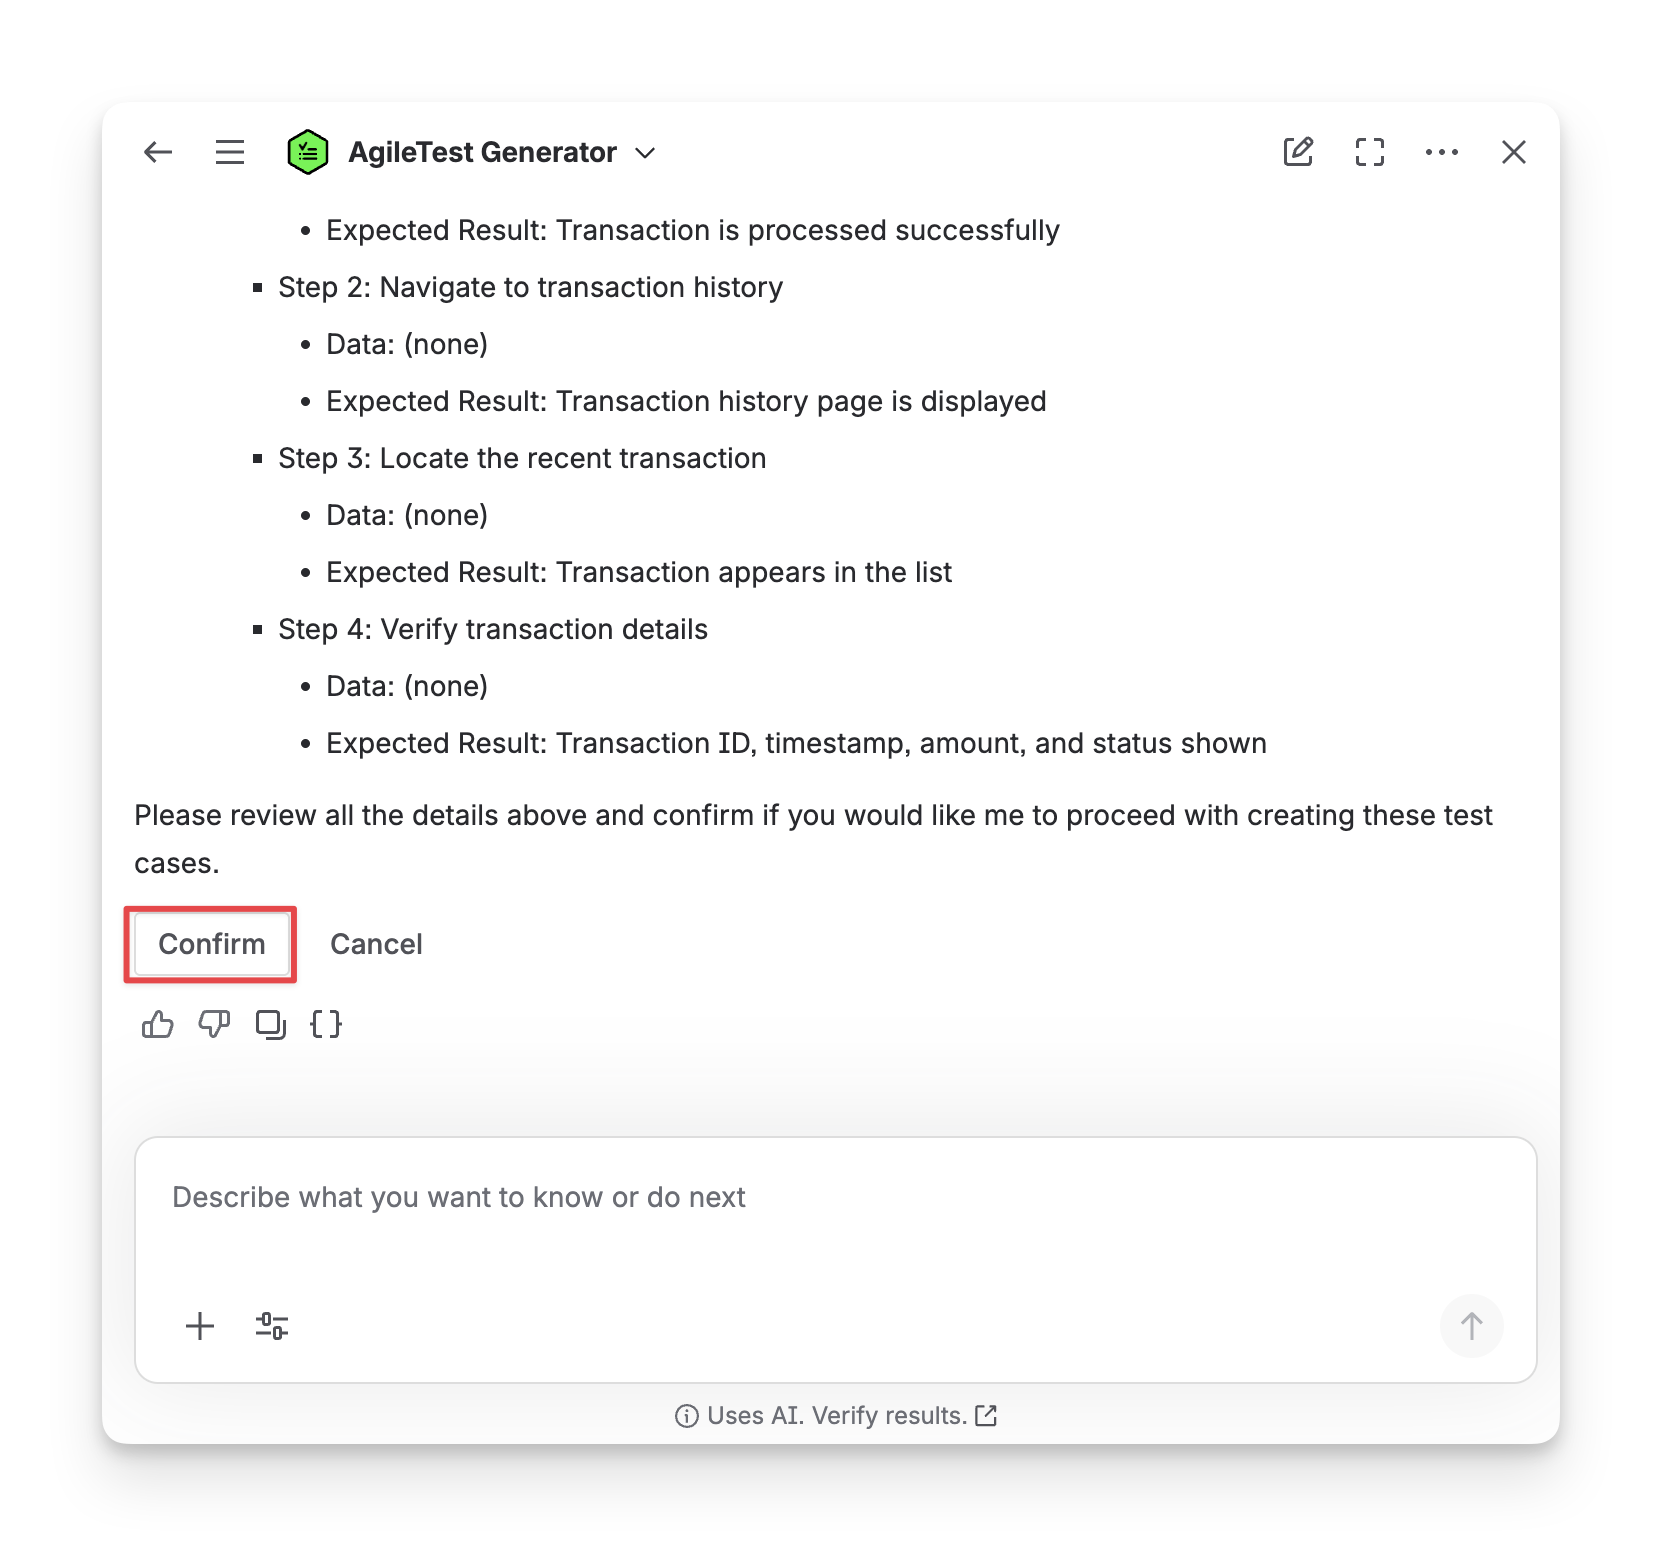Show raw data via curly braces icon

(x=326, y=1024)
